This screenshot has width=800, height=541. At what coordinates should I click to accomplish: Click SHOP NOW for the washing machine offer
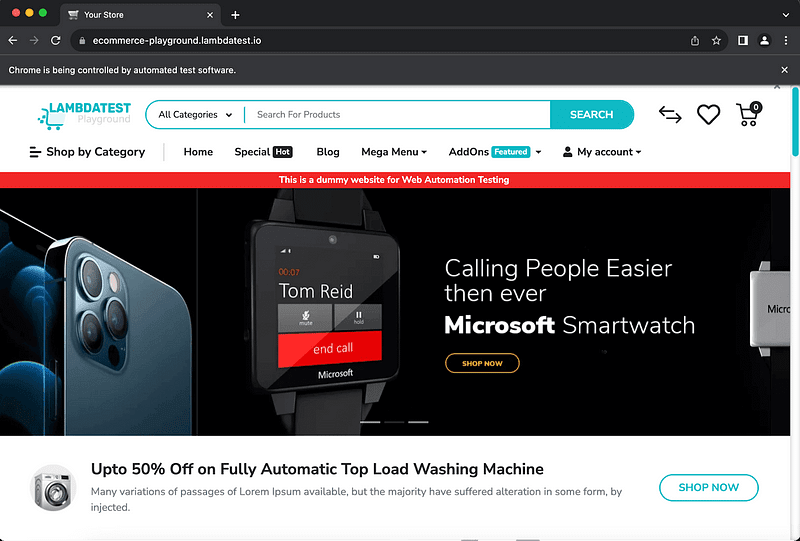coord(709,487)
